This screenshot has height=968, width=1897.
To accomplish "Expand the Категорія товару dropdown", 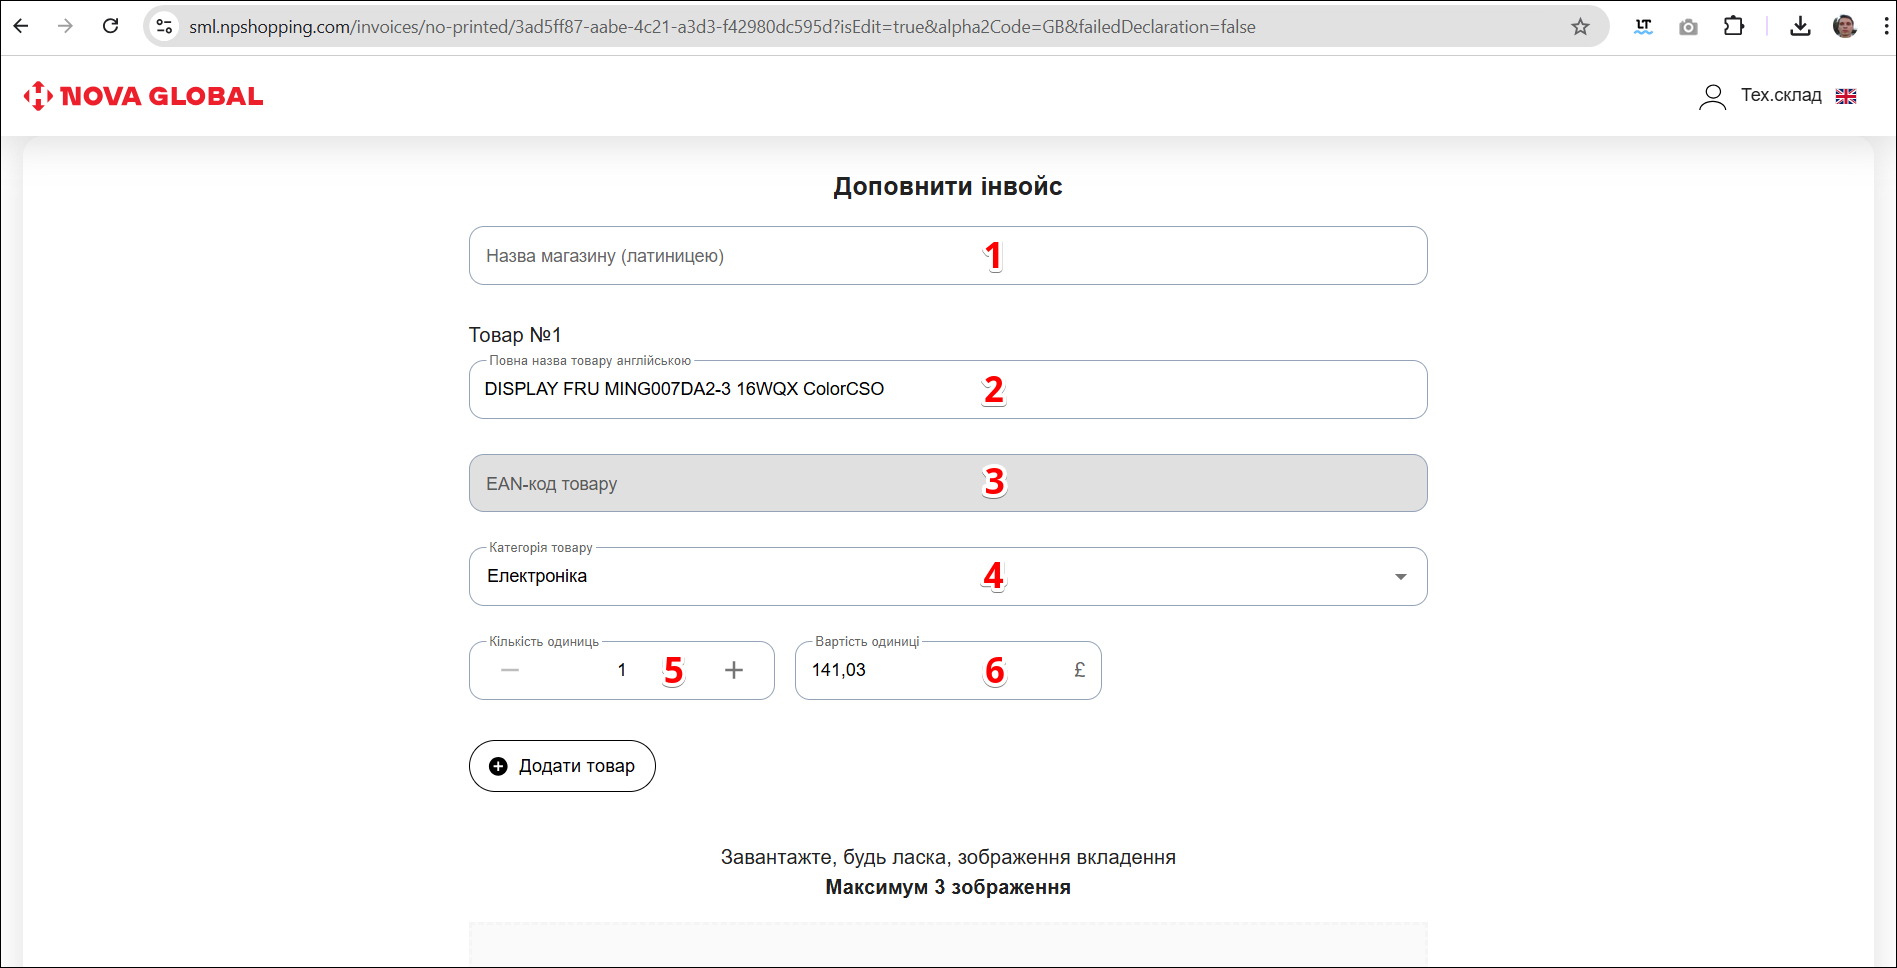I will pos(1400,577).
